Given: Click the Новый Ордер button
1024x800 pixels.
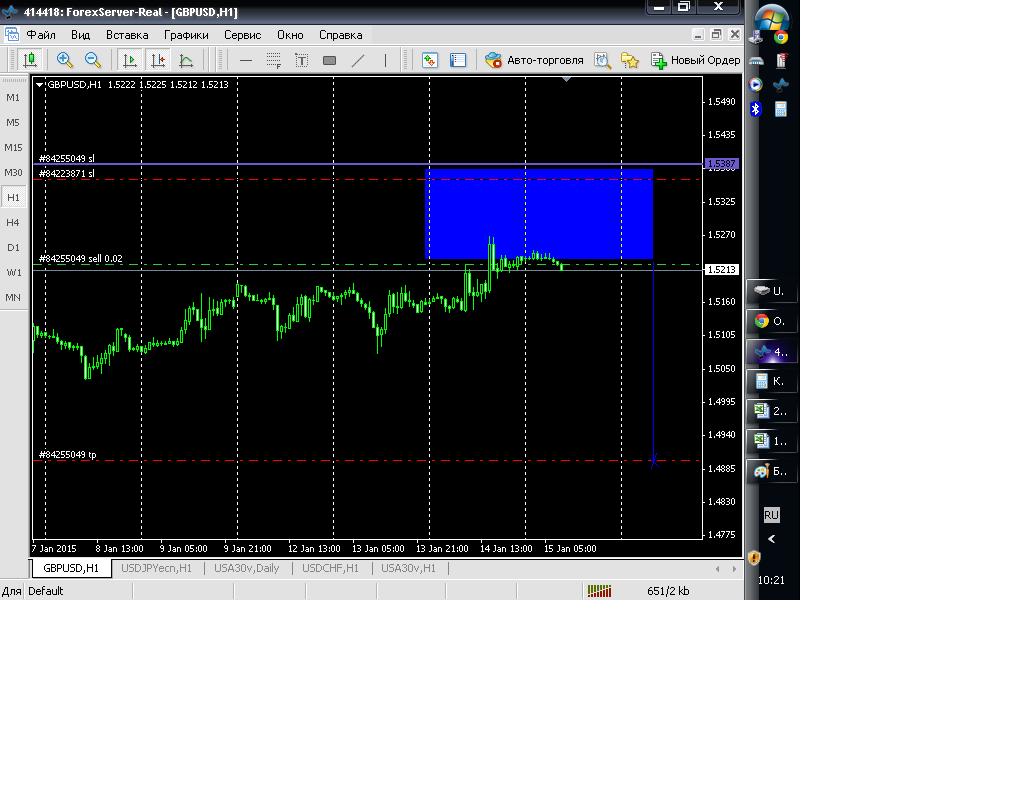Looking at the screenshot, I should pyautogui.click(x=695, y=60).
